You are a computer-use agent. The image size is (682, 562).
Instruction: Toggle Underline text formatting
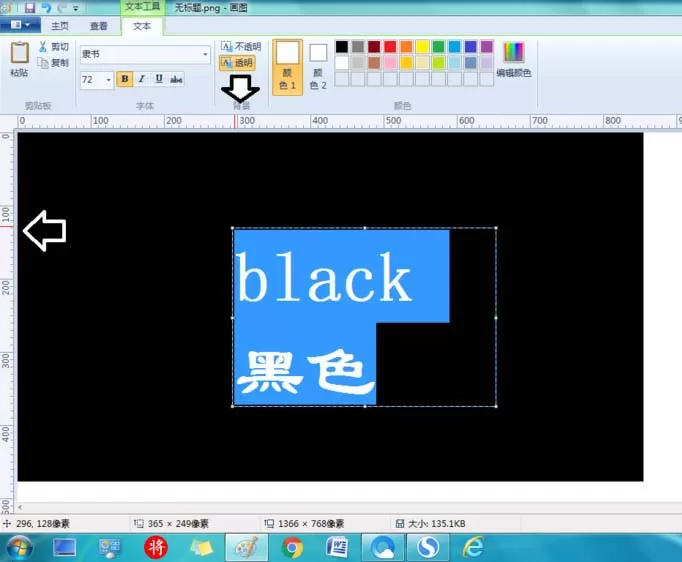click(159, 79)
